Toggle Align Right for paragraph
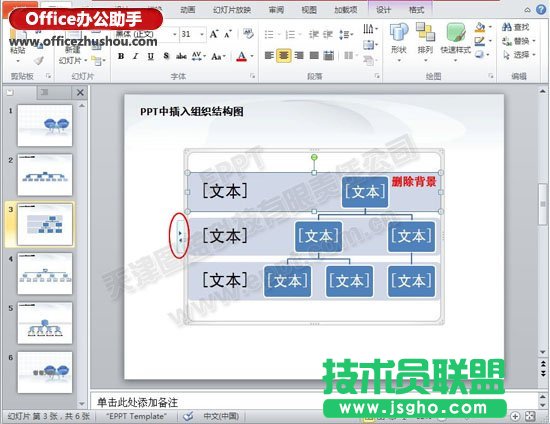This screenshot has width=550, height=424. click(x=299, y=55)
